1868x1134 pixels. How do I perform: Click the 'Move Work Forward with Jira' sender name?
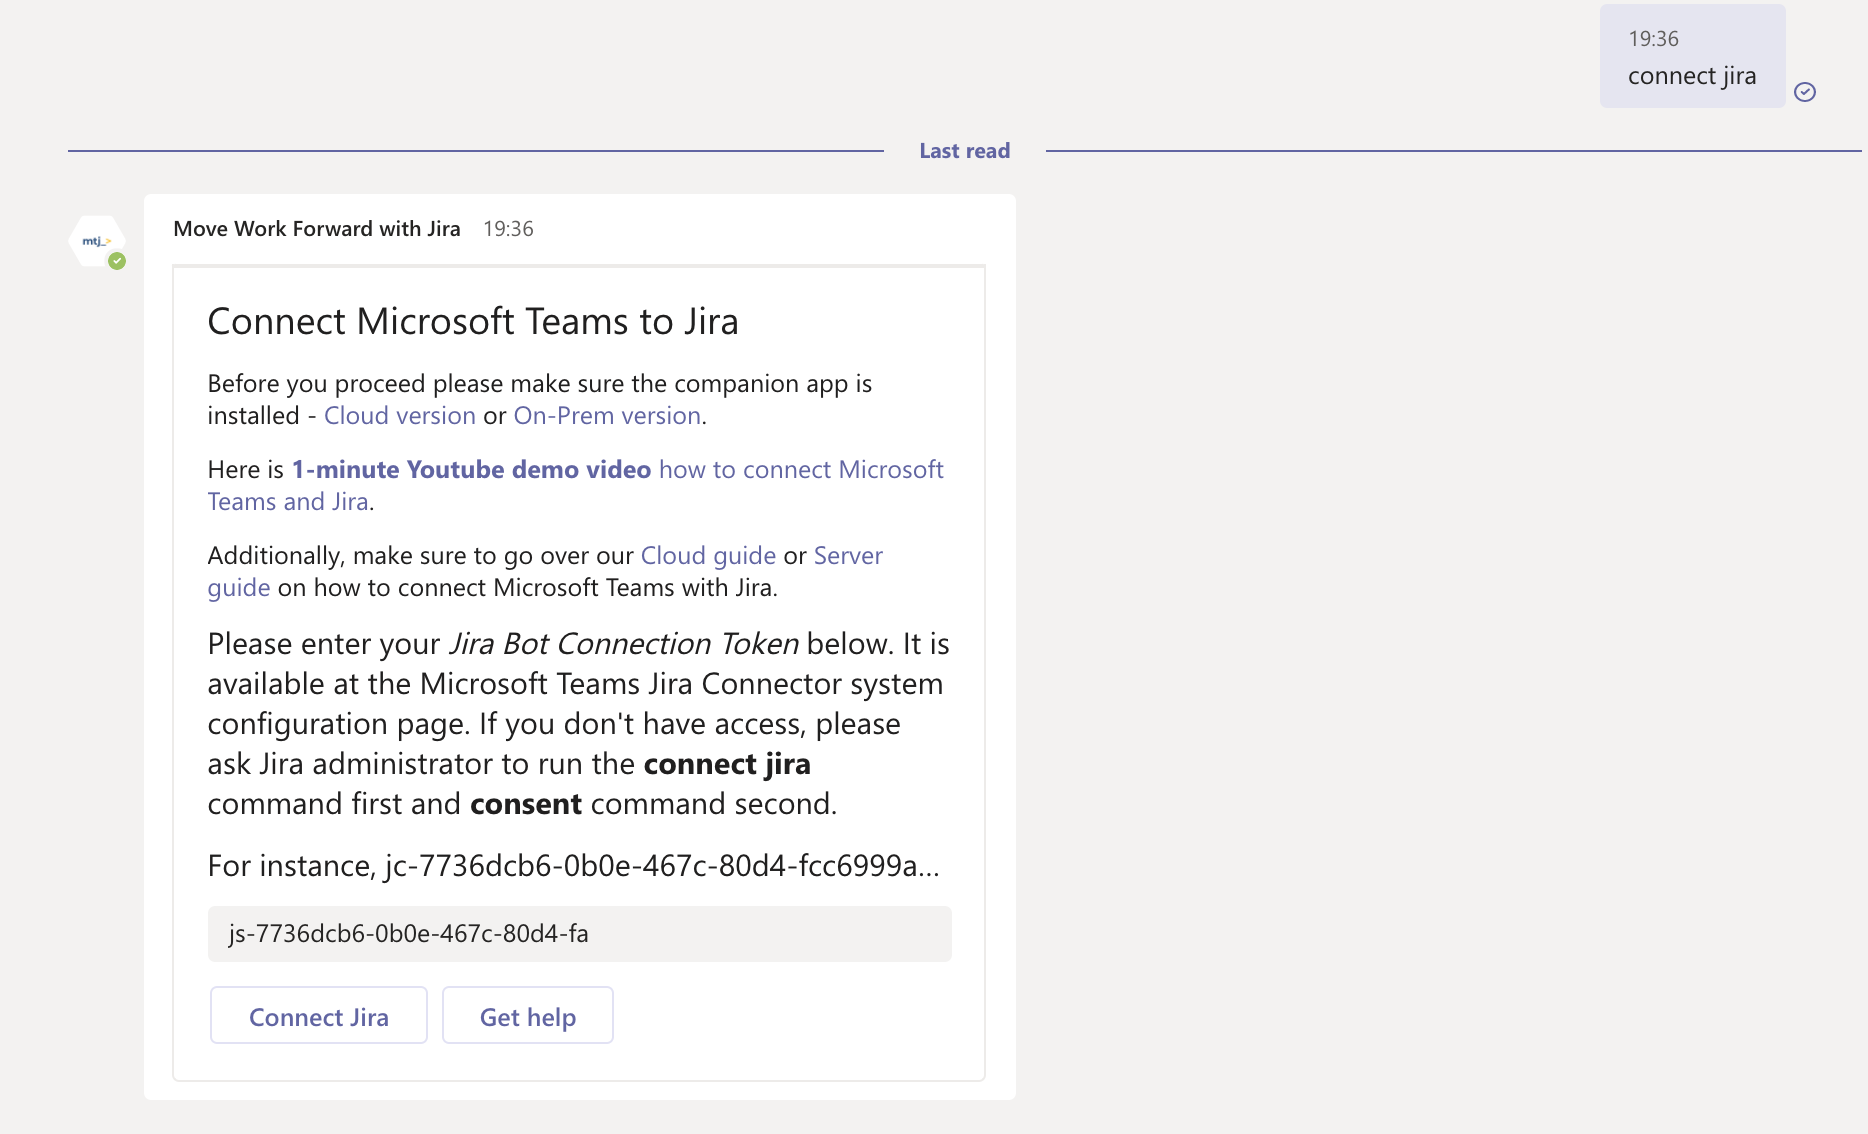click(316, 229)
